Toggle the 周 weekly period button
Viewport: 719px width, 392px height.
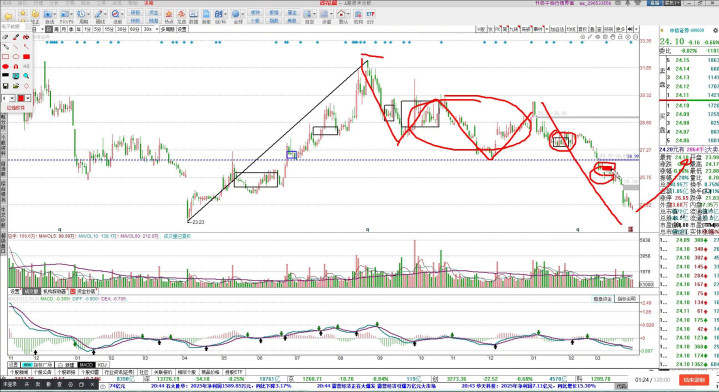pyautogui.click(x=56, y=29)
